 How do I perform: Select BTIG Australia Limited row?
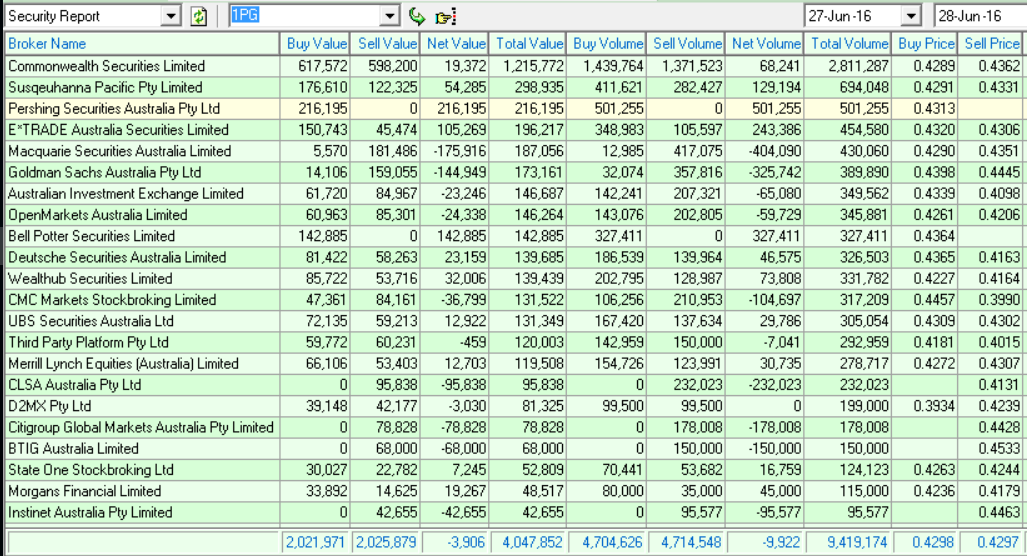[x=514, y=449]
